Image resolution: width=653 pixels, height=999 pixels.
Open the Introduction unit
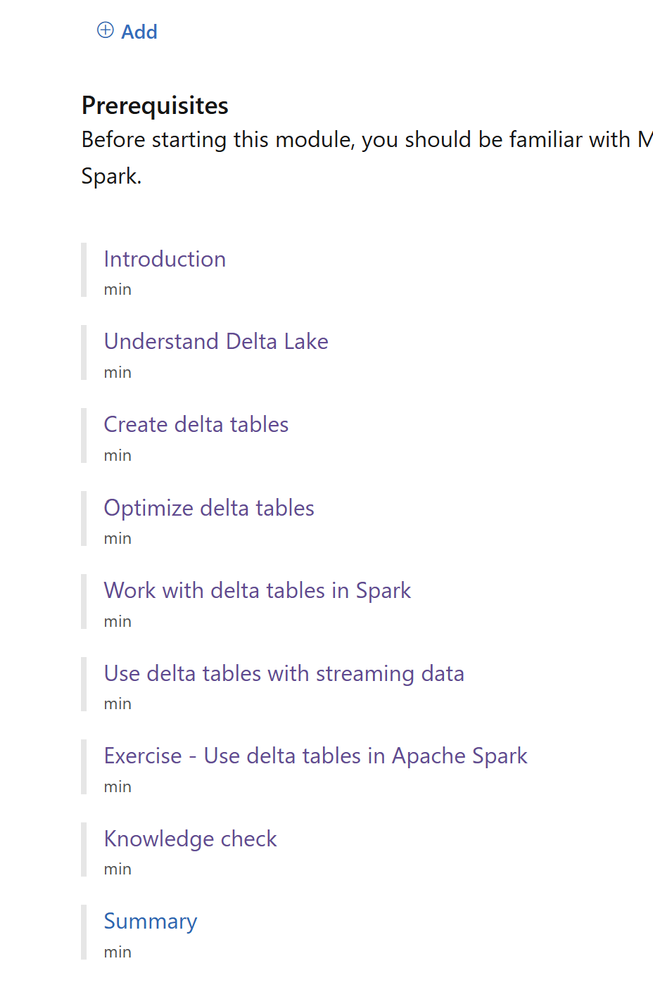tap(165, 259)
